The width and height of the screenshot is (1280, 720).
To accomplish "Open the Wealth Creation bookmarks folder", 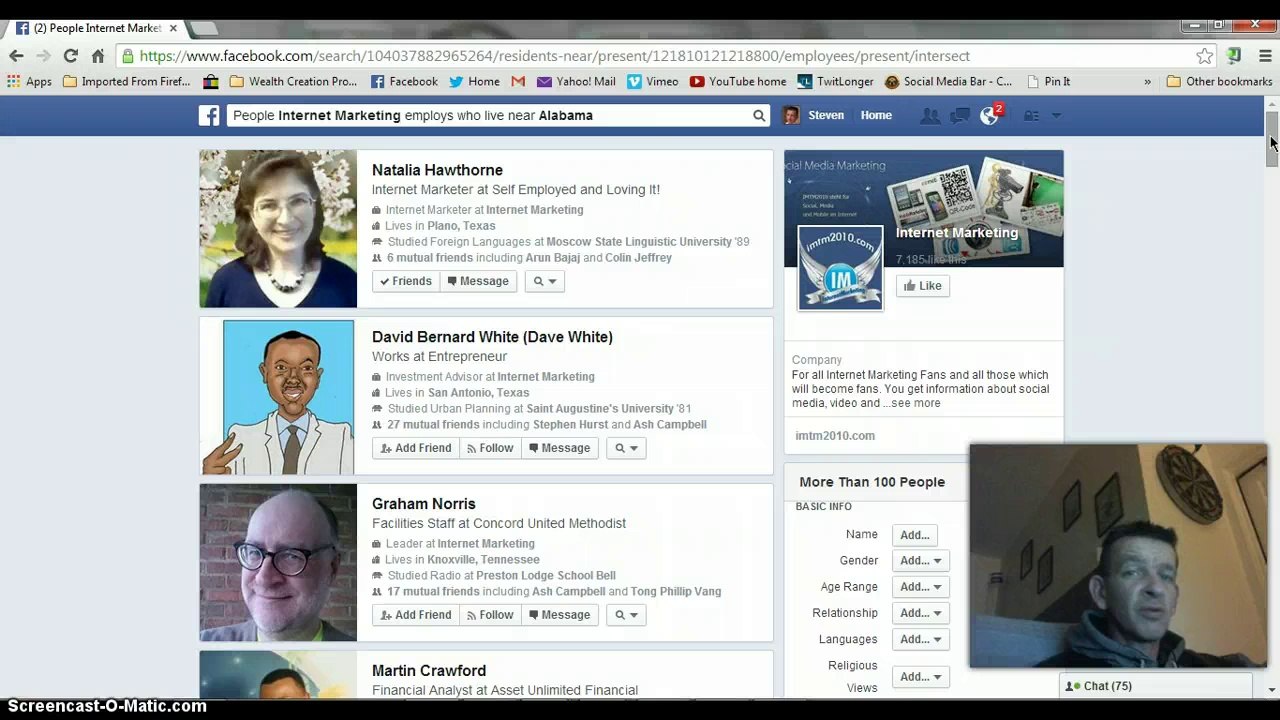I will coord(293,82).
